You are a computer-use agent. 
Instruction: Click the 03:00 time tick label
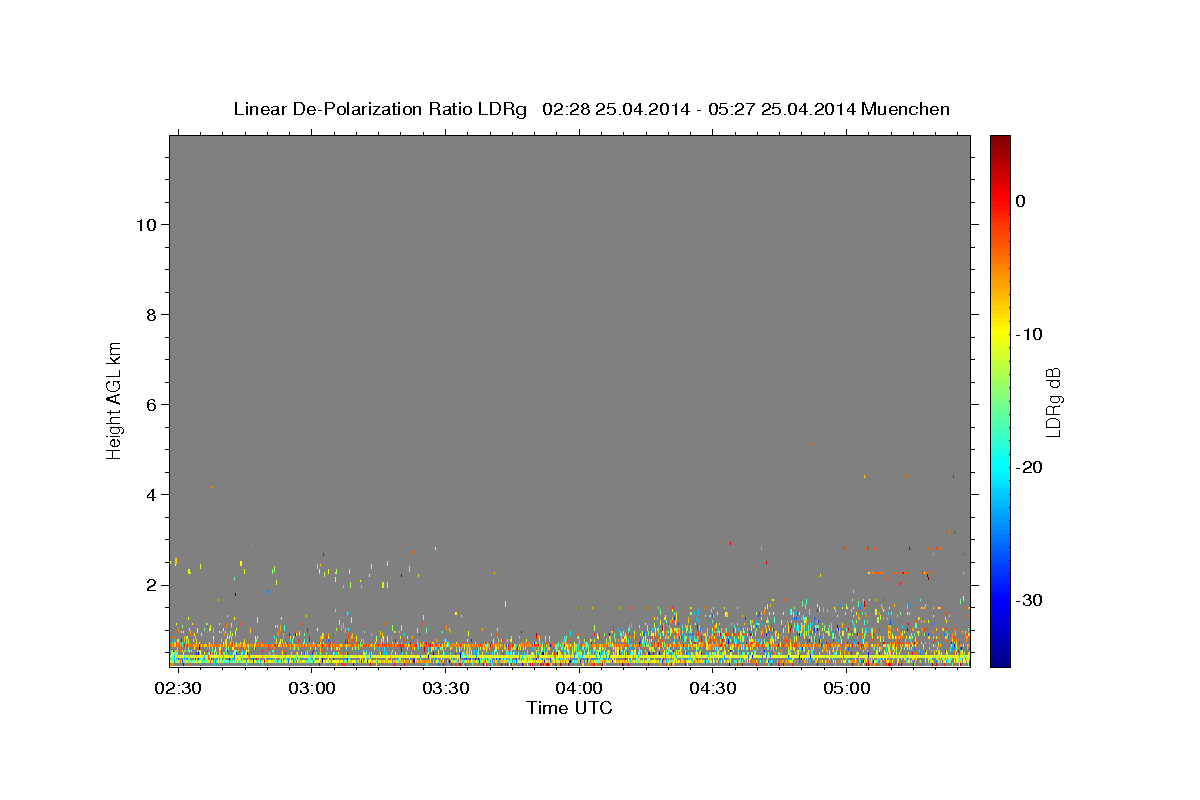pyautogui.click(x=312, y=689)
